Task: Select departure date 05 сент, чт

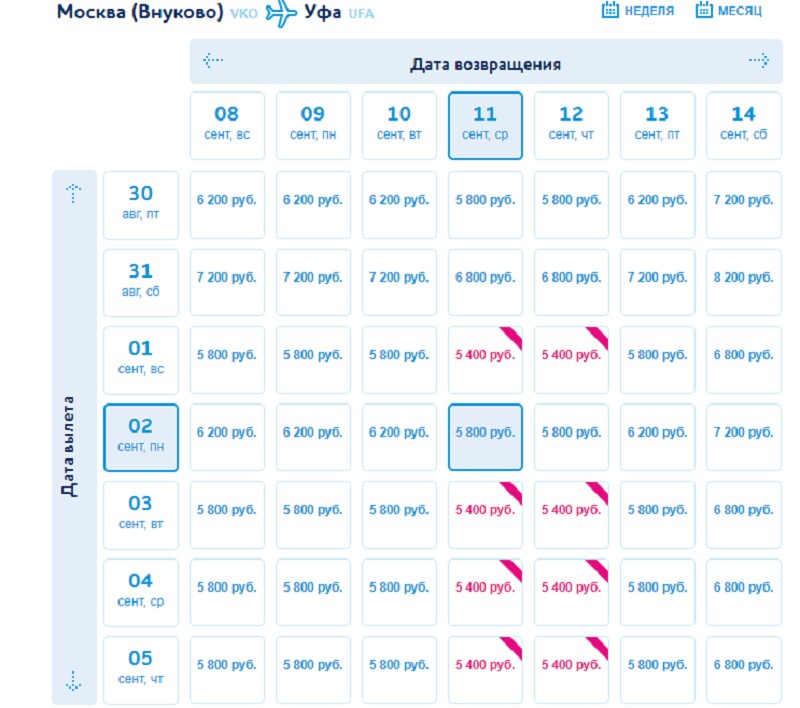Action: [x=141, y=669]
